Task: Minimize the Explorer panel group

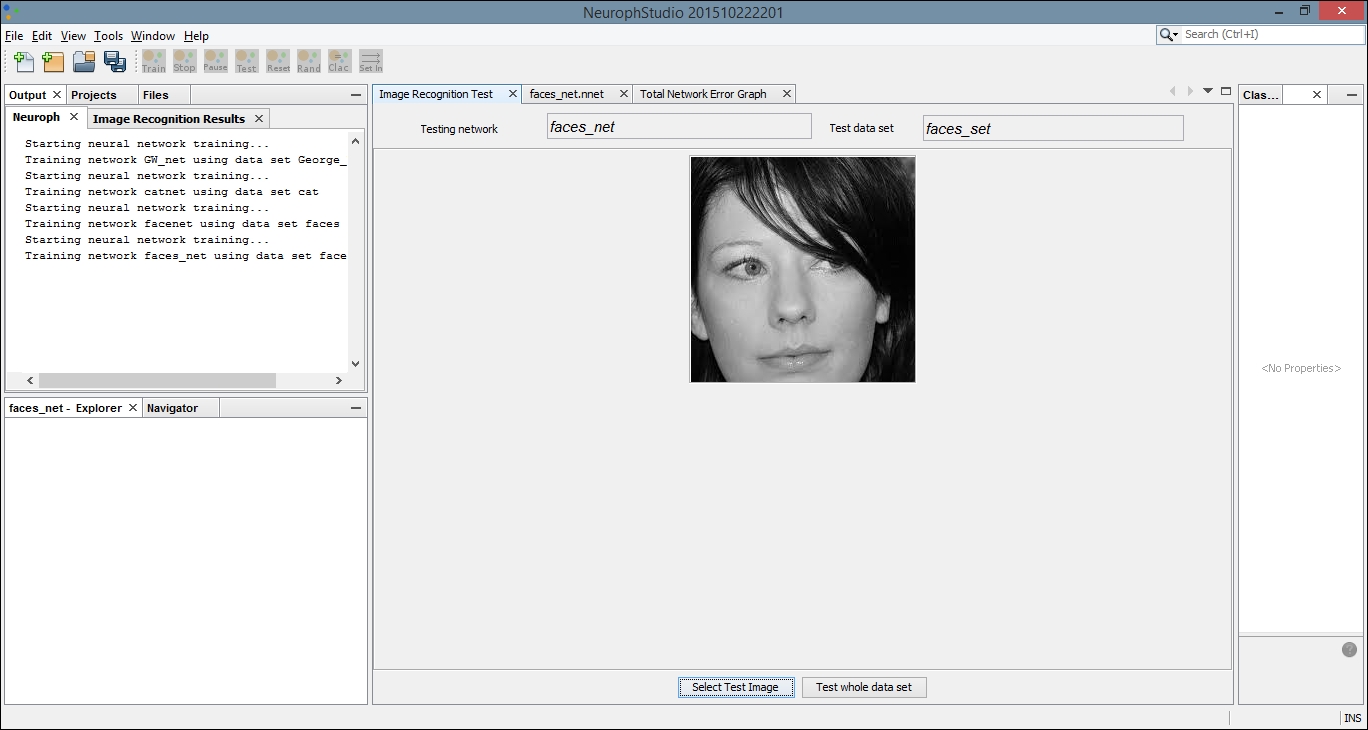Action: click(x=356, y=408)
